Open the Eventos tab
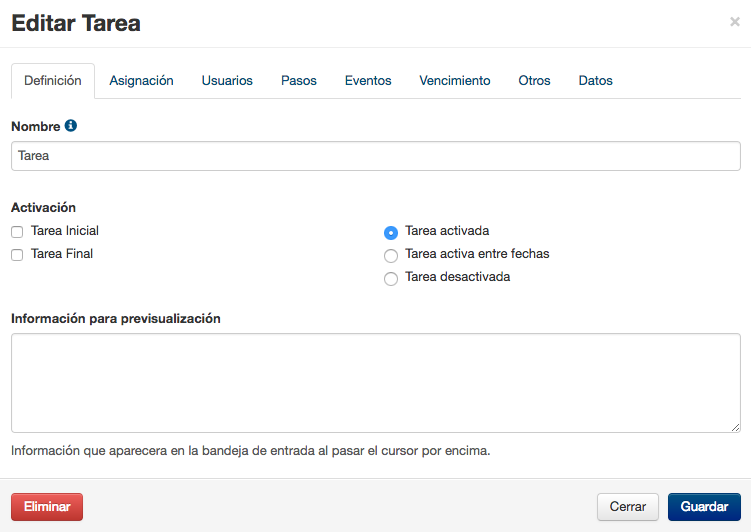Screen dimensions: 751x532 (368, 80)
